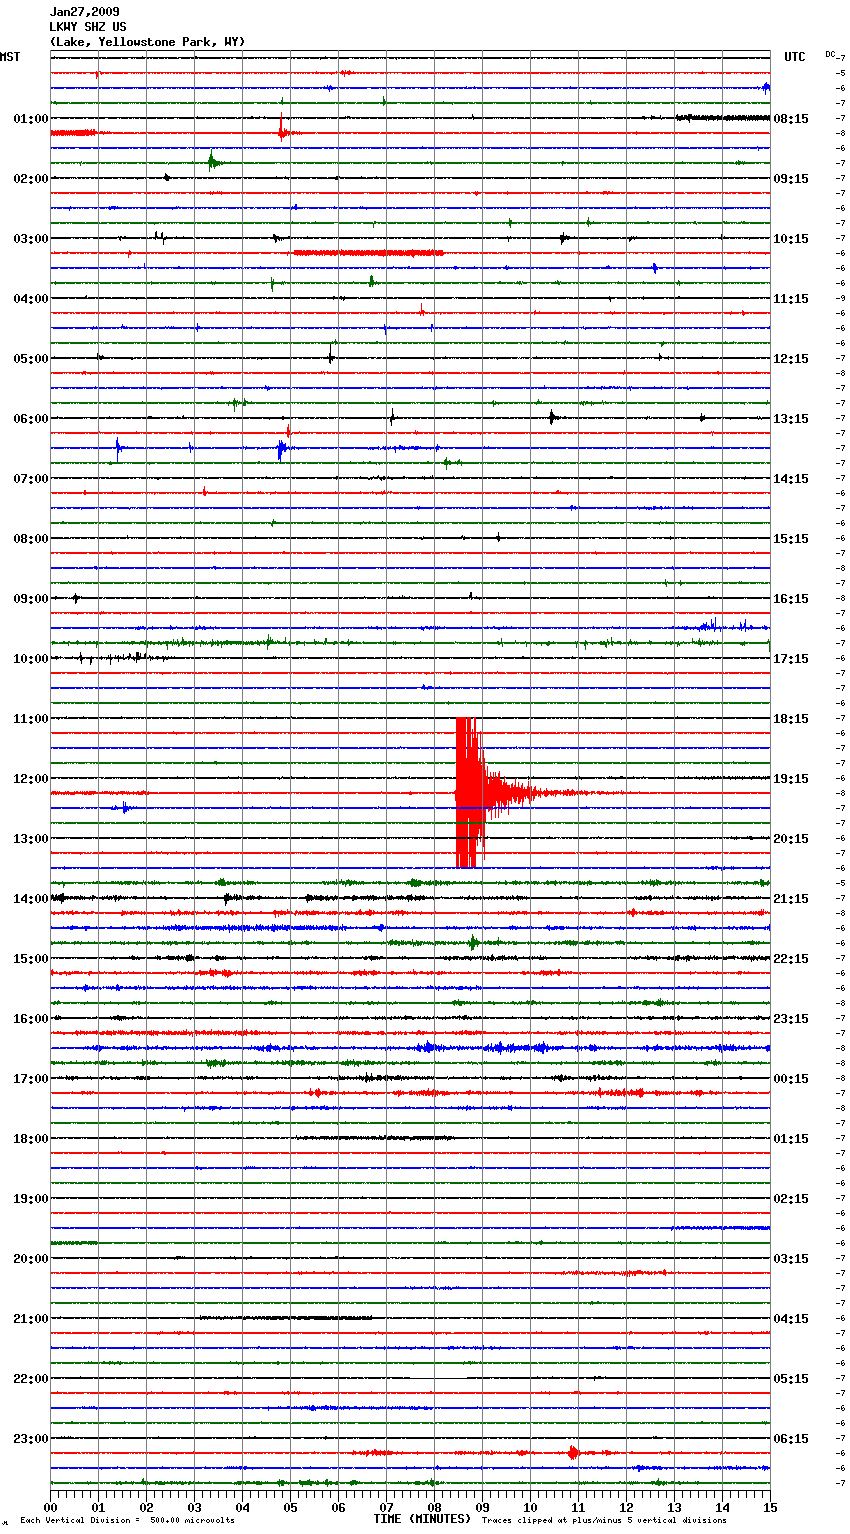Click the 19:00 MST time label
The width and height of the screenshot is (850, 1534).
[x=30, y=1199]
